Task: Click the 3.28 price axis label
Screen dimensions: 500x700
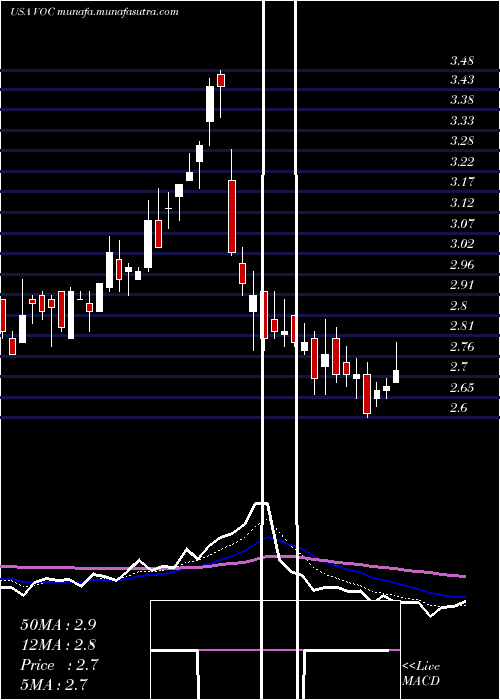Action: click(x=462, y=141)
